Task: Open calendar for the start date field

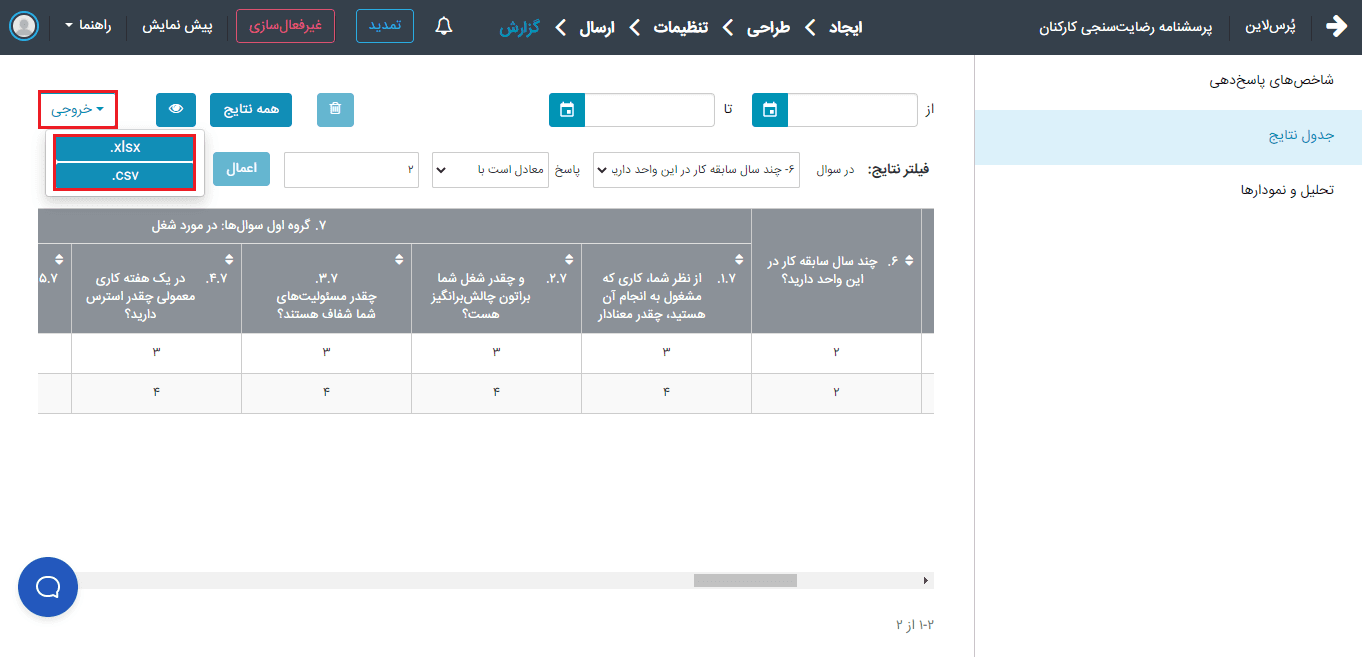Action: (770, 110)
